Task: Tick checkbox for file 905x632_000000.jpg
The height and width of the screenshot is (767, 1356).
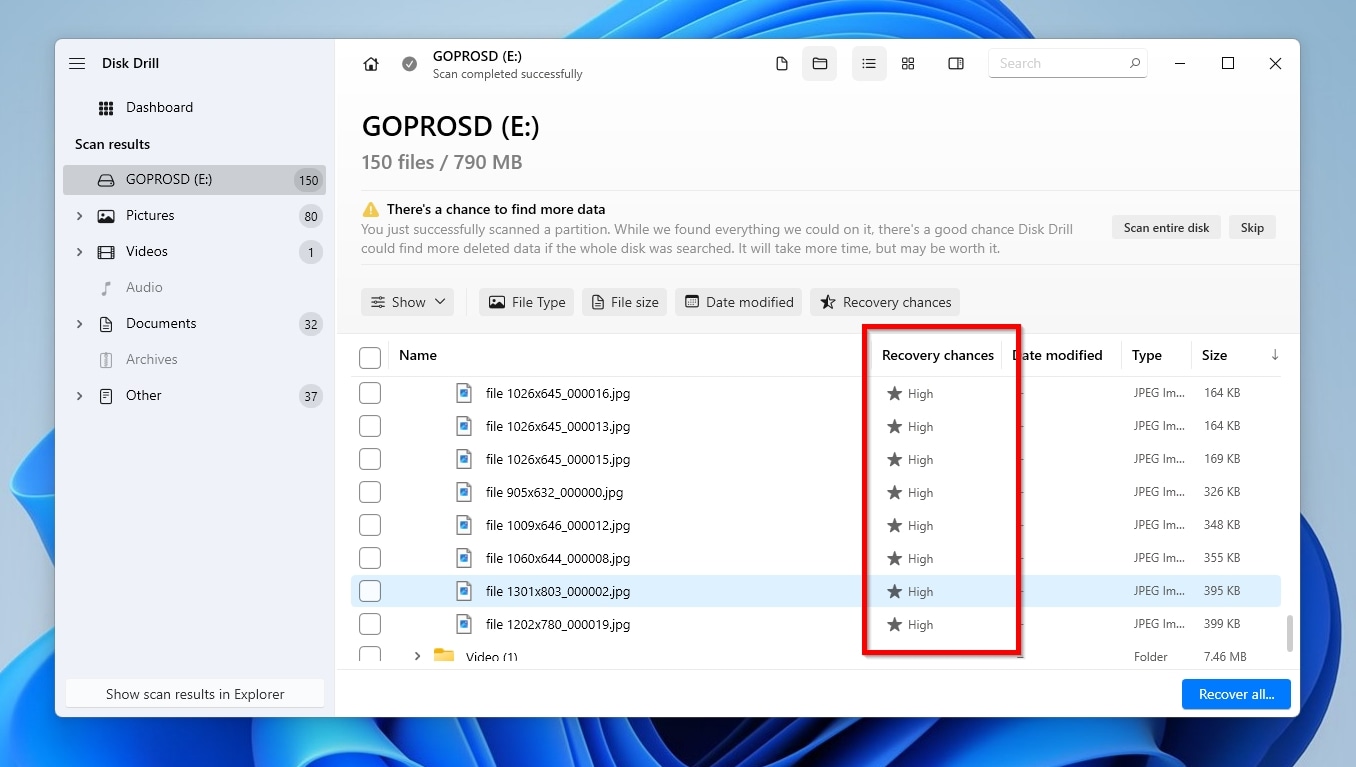Action: pos(370,493)
